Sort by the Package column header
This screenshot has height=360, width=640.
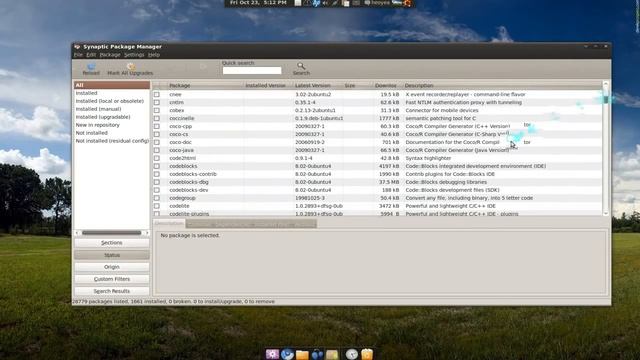point(205,86)
